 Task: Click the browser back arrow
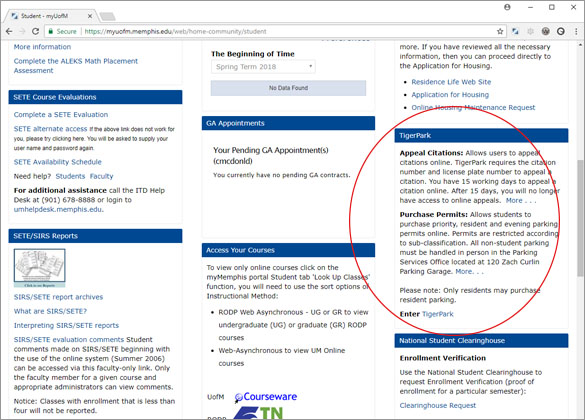[x=9, y=31]
